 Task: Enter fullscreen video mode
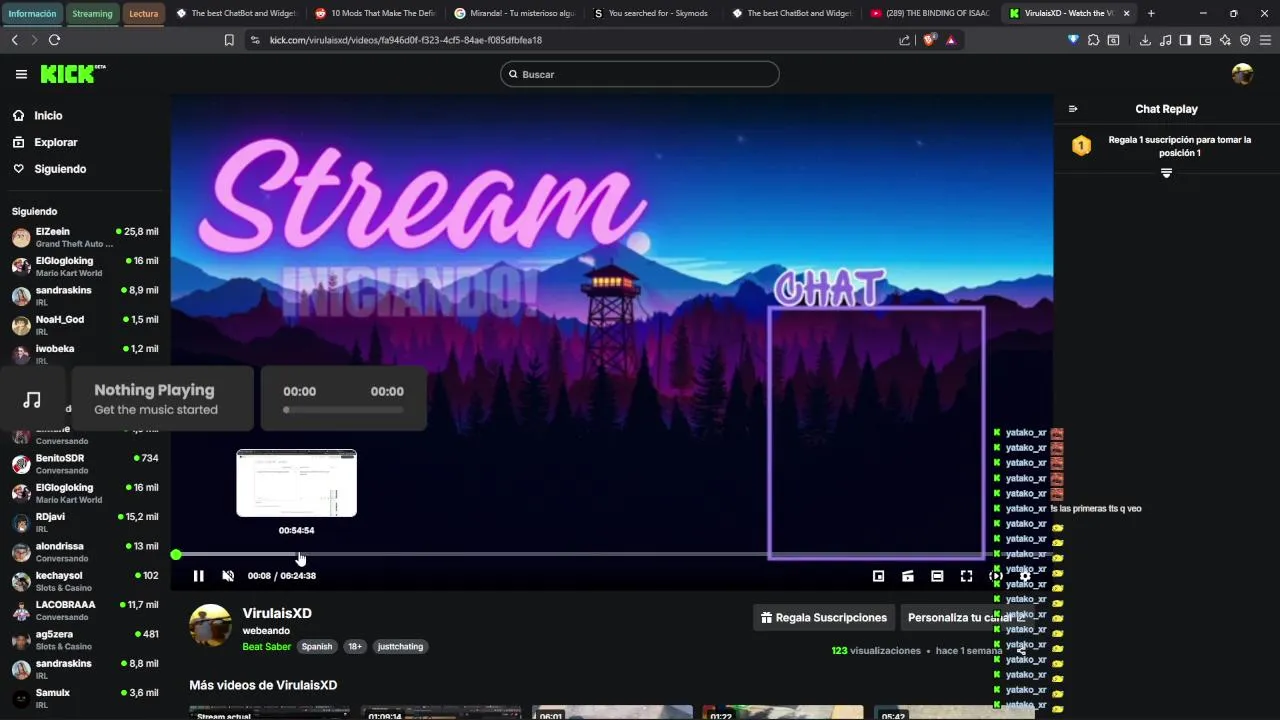tap(966, 576)
